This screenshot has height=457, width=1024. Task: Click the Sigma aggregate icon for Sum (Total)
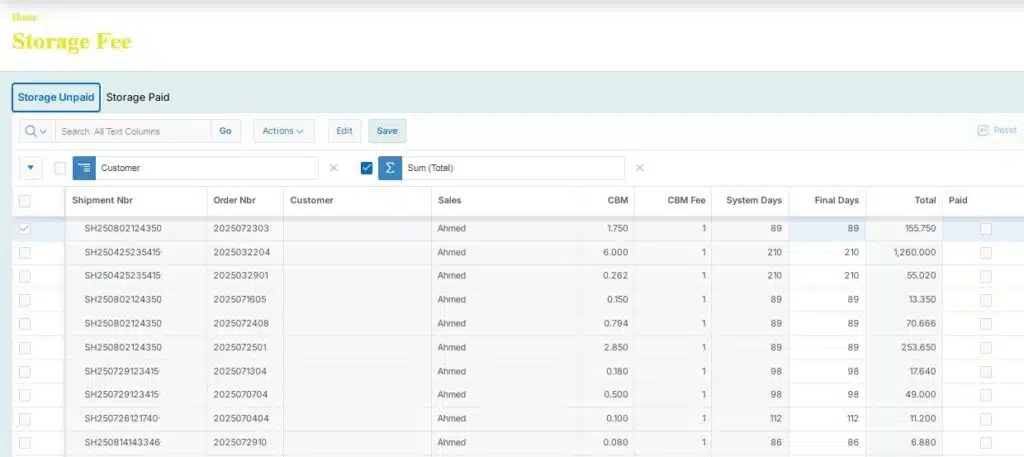[x=390, y=168]
